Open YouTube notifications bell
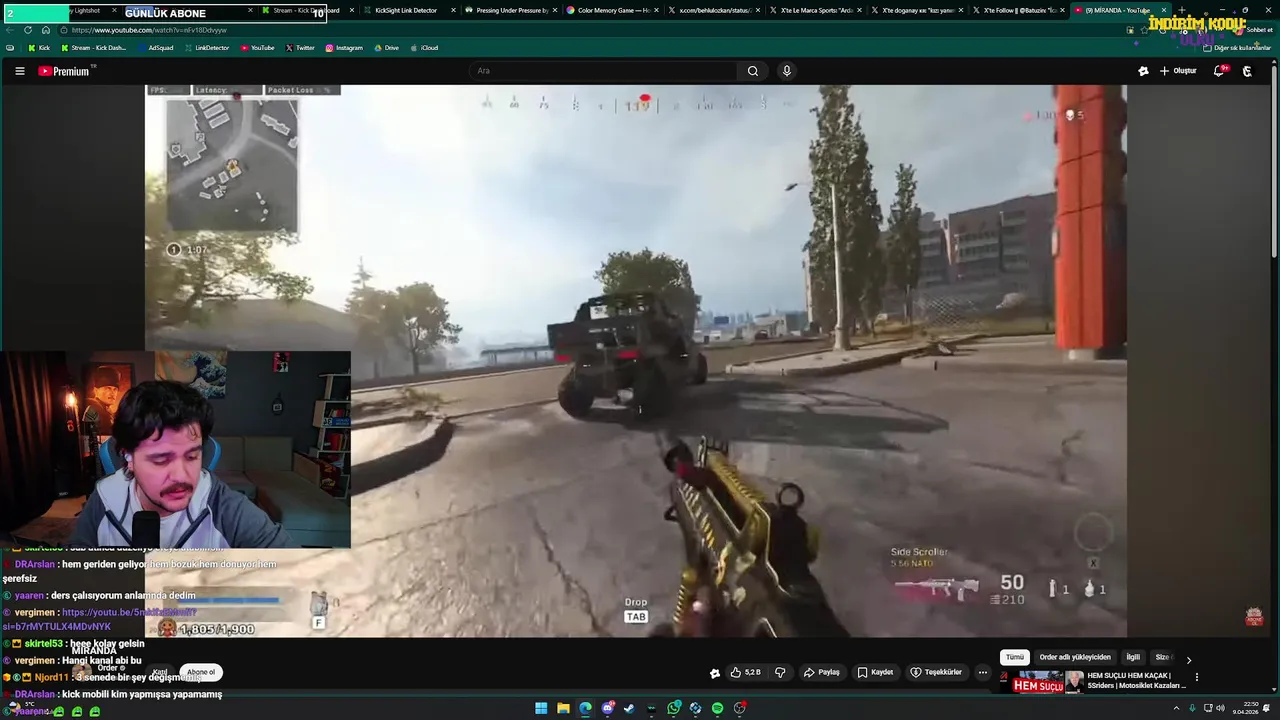Viewport: 1280px width, 720px height. (x=1219, y=71)
